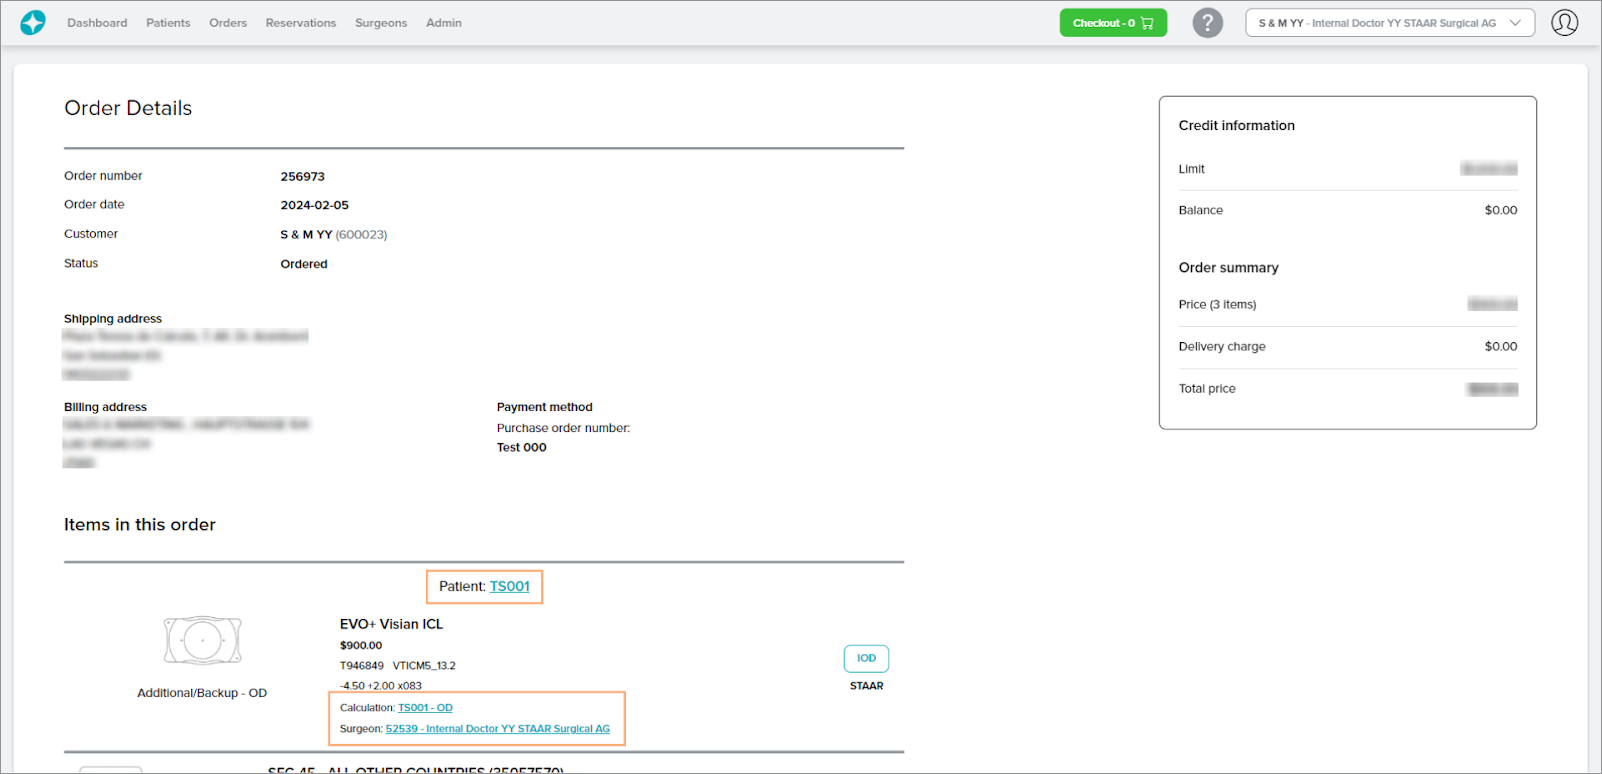Click the IOD badge icon

866,658
